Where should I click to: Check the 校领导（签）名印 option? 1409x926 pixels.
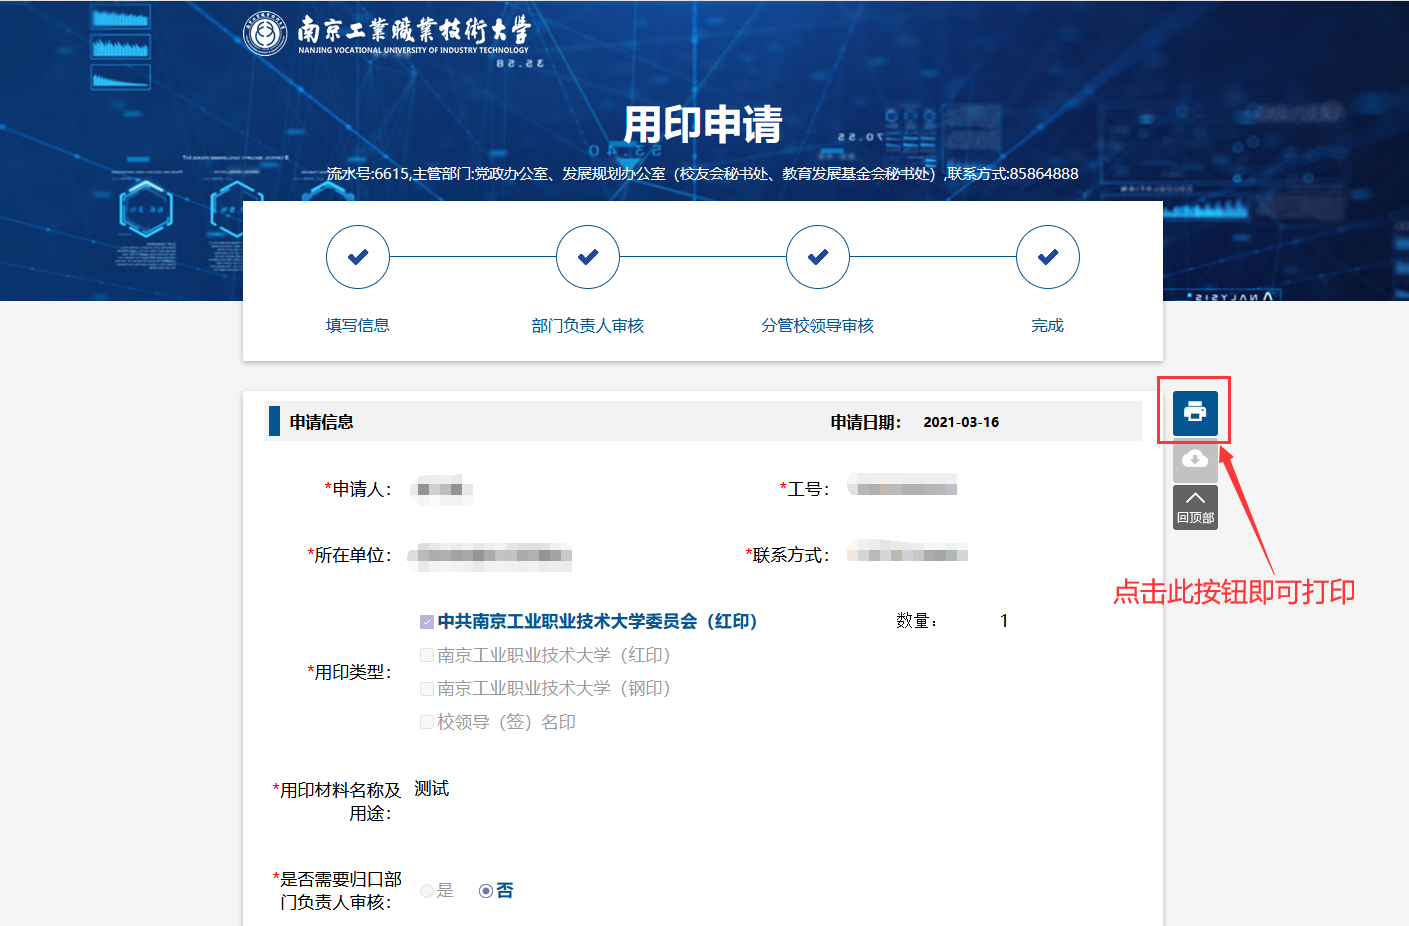[427, 722]
